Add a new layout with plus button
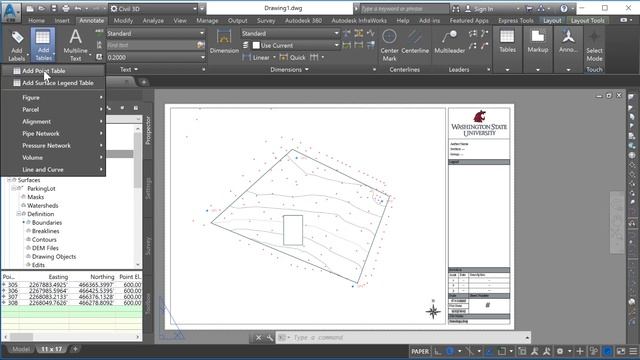 pos(75,349)
